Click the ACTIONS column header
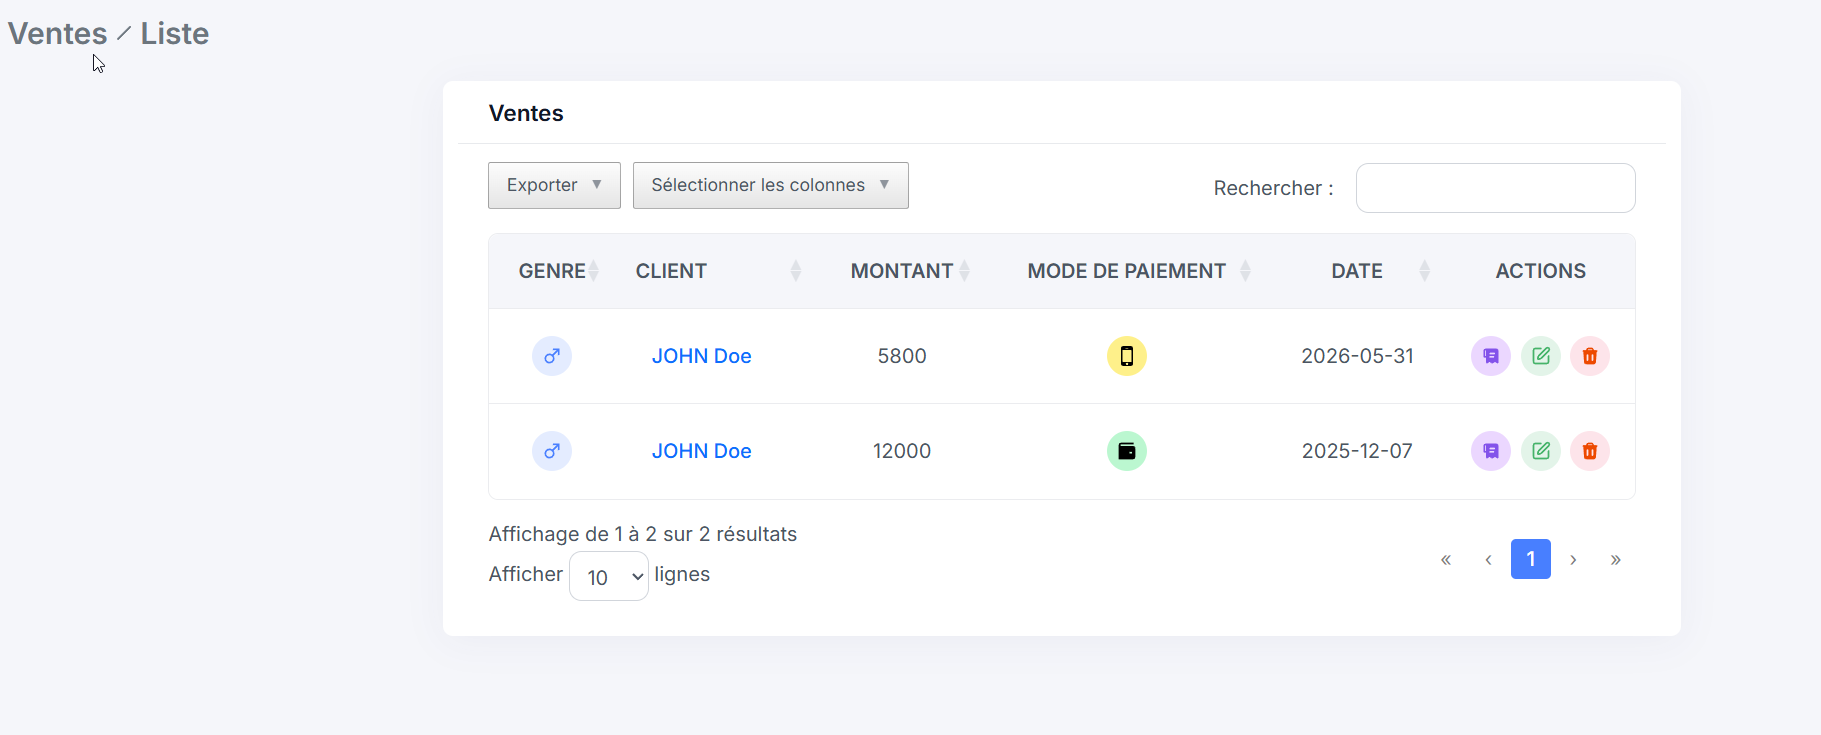 click(1540, 271)
